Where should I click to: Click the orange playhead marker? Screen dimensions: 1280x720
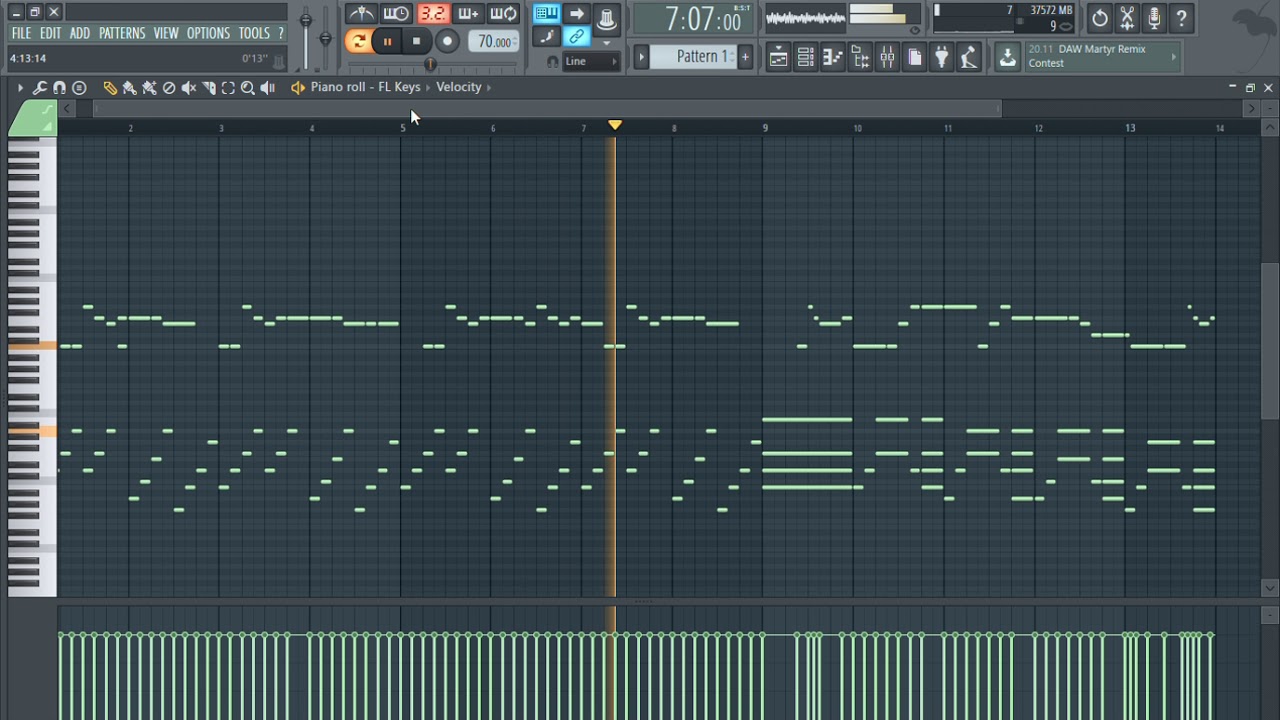point(615,125)
